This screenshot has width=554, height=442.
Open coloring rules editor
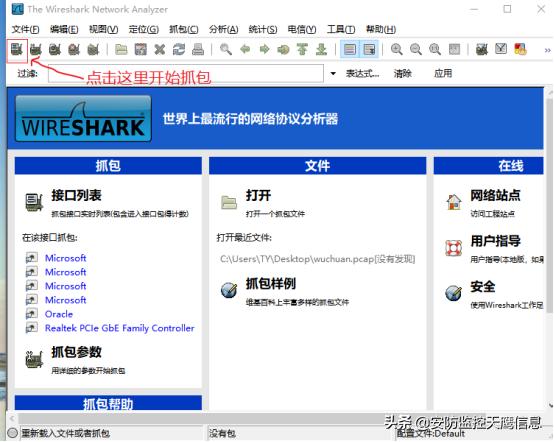(x=520, y=49)
